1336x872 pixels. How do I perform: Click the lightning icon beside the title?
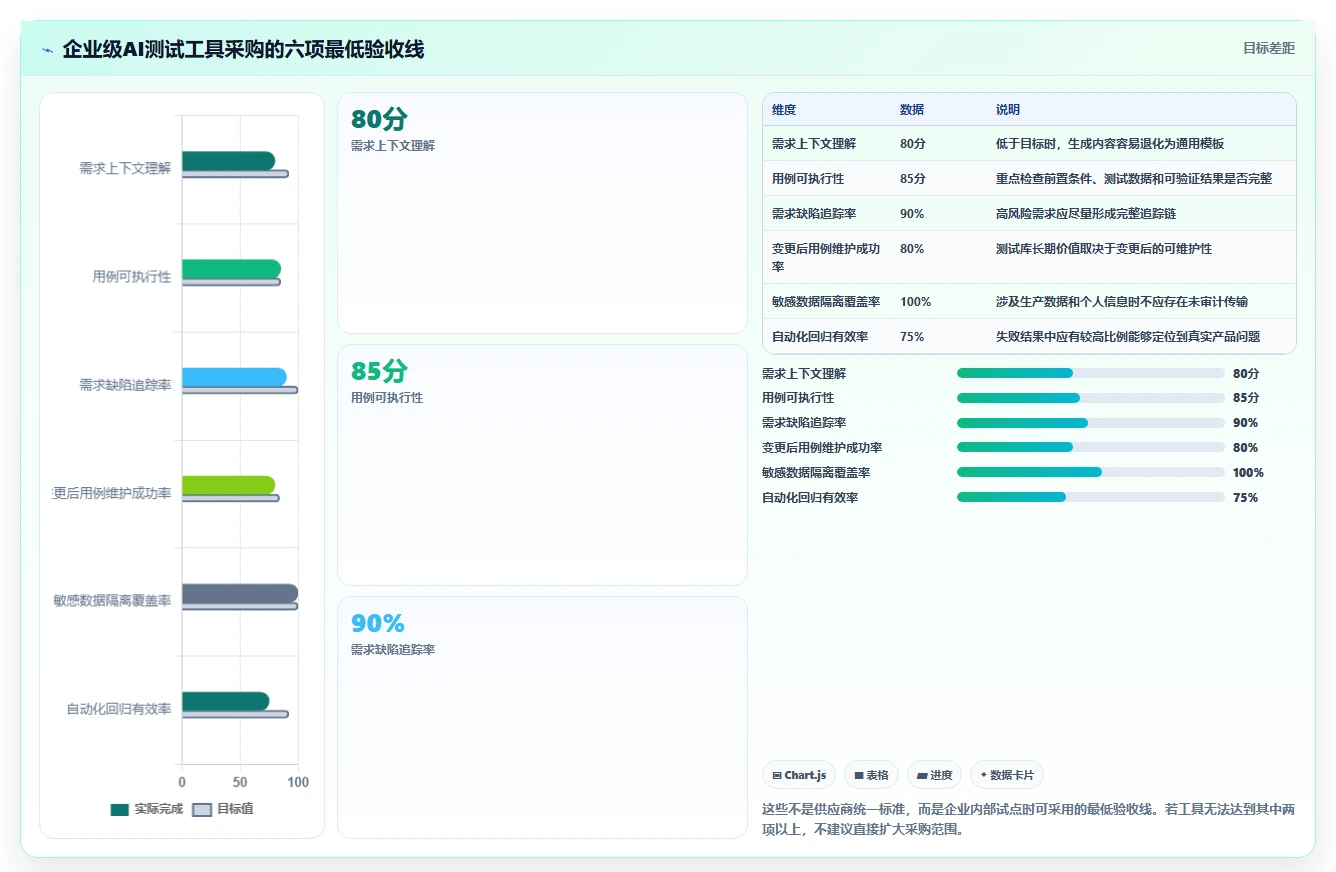click(48, 49)
